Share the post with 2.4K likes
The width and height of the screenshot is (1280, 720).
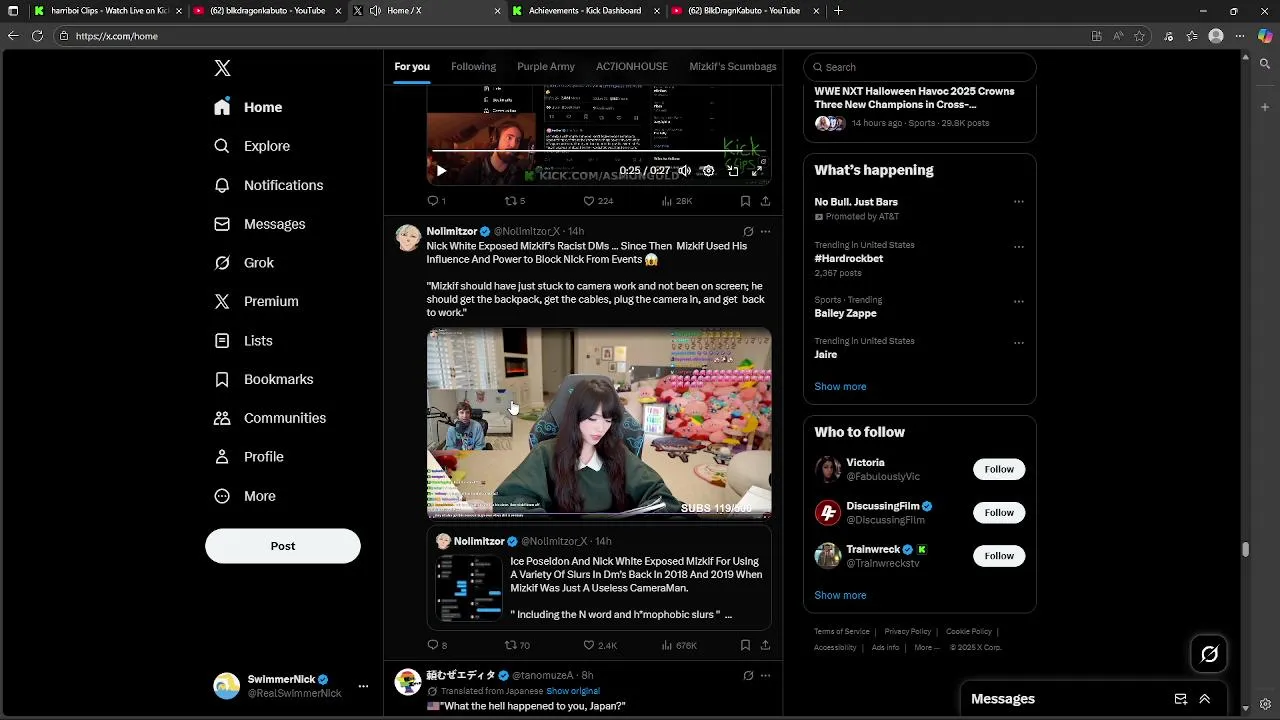pyautogui.click(x=765, y=646)
